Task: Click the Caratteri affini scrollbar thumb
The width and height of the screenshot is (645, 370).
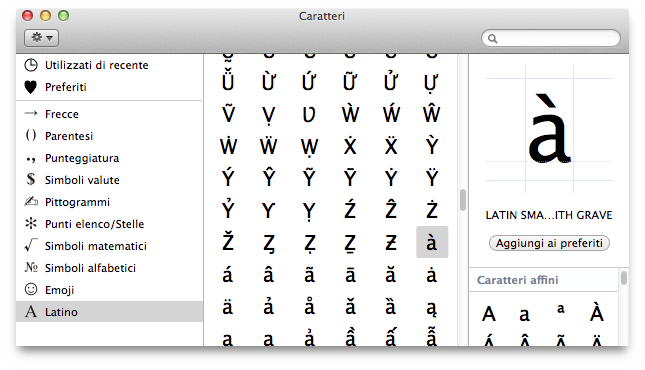Action: (x=624, y=278)
